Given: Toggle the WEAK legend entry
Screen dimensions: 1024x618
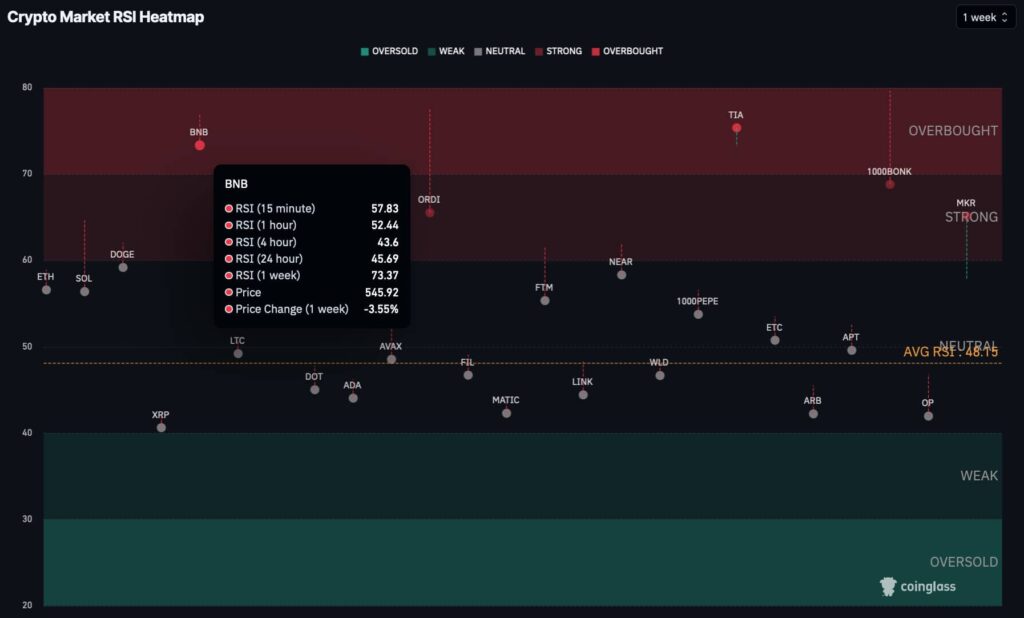Looking at the screenshot, I should point(446,51).
